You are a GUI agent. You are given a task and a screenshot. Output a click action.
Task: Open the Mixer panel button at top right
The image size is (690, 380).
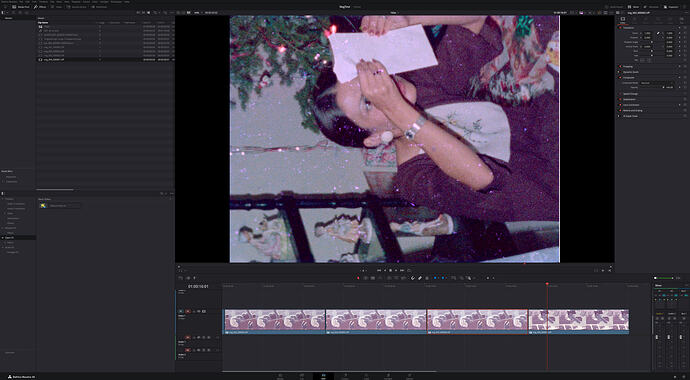pos(633,7)
